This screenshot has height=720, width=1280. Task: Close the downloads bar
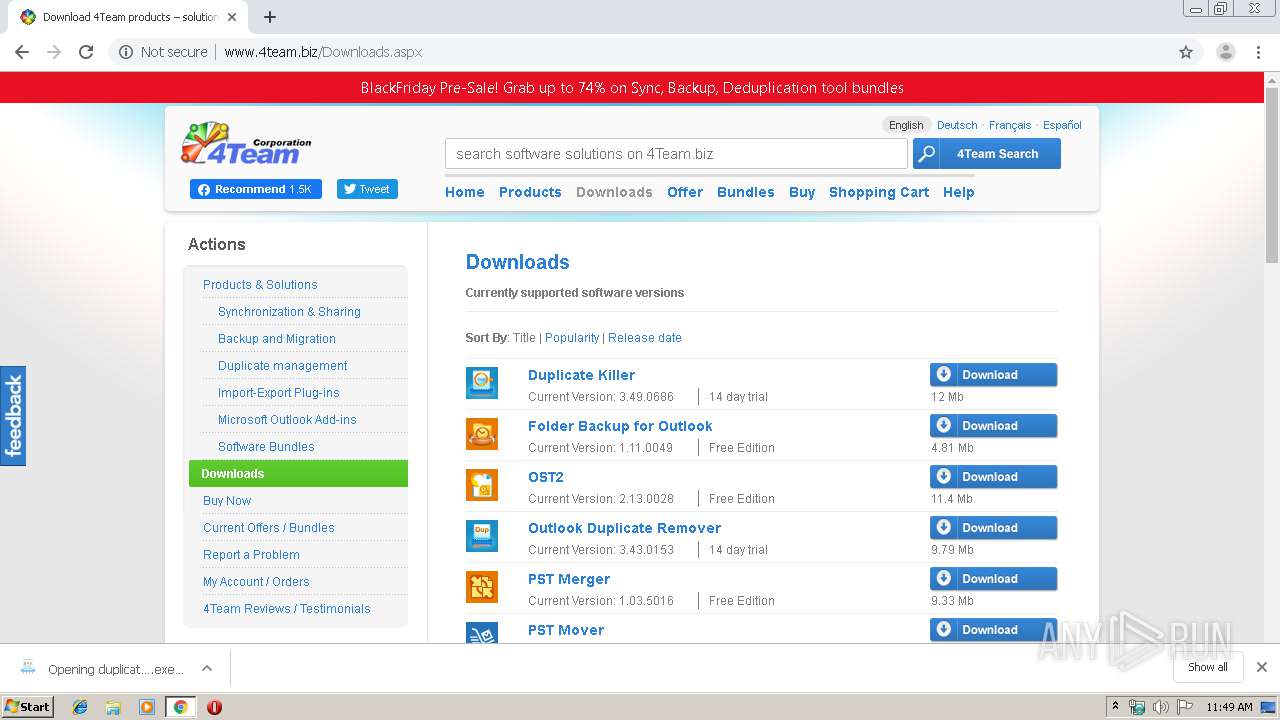click(x=1262, y=667)
